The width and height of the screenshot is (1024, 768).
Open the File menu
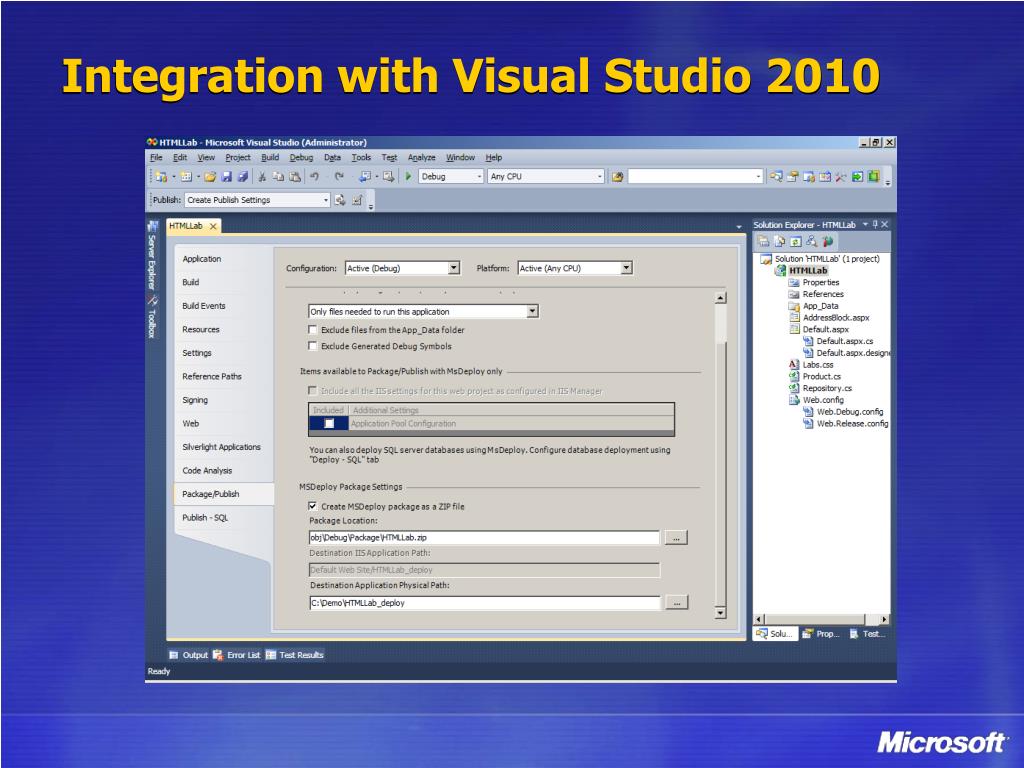coord(156,157)
